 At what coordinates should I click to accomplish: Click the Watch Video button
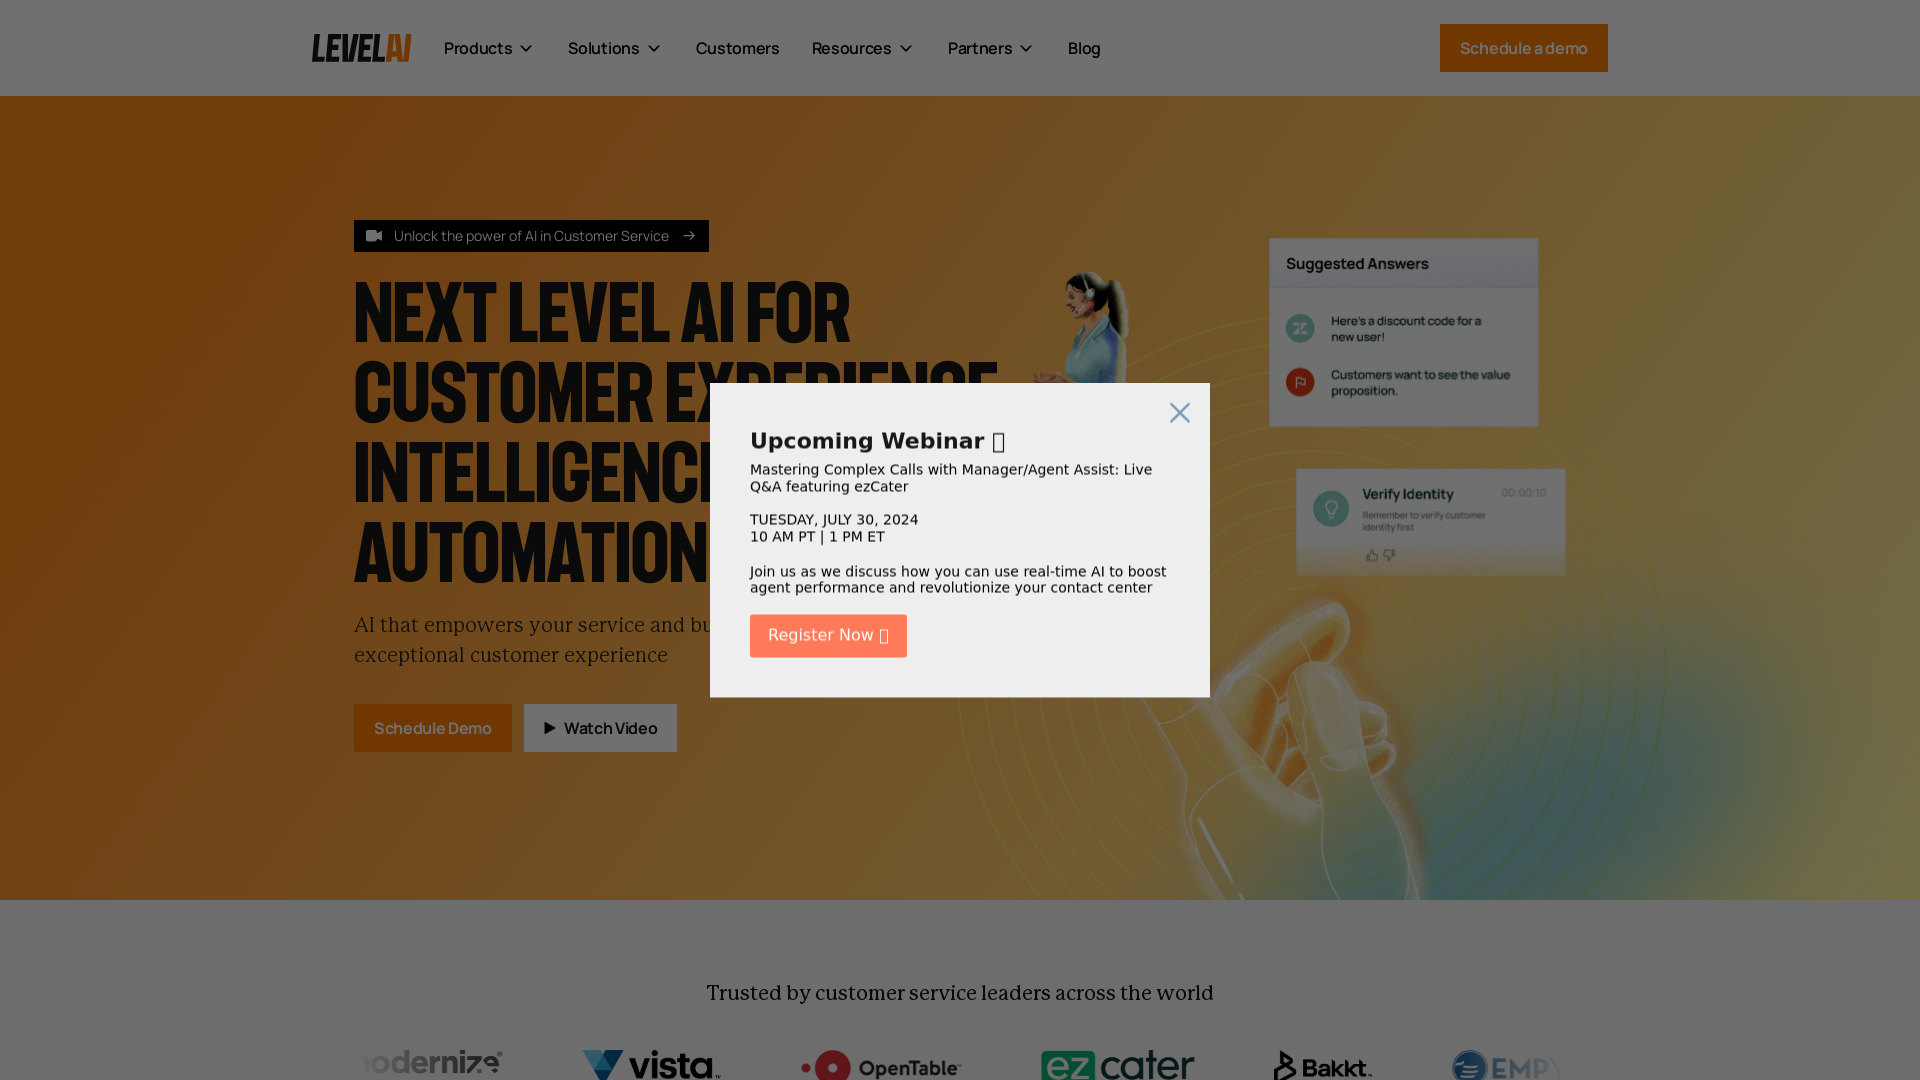click(600, 728)
